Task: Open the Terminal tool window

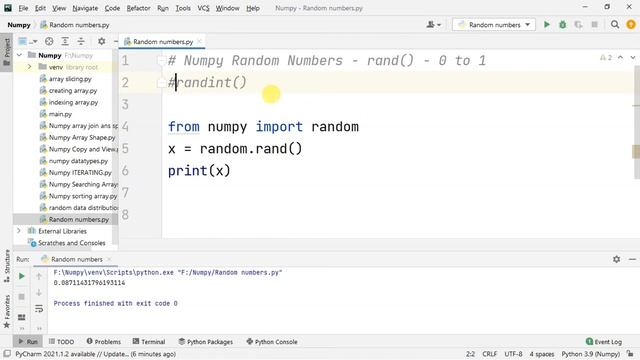Action: point(149,342)
